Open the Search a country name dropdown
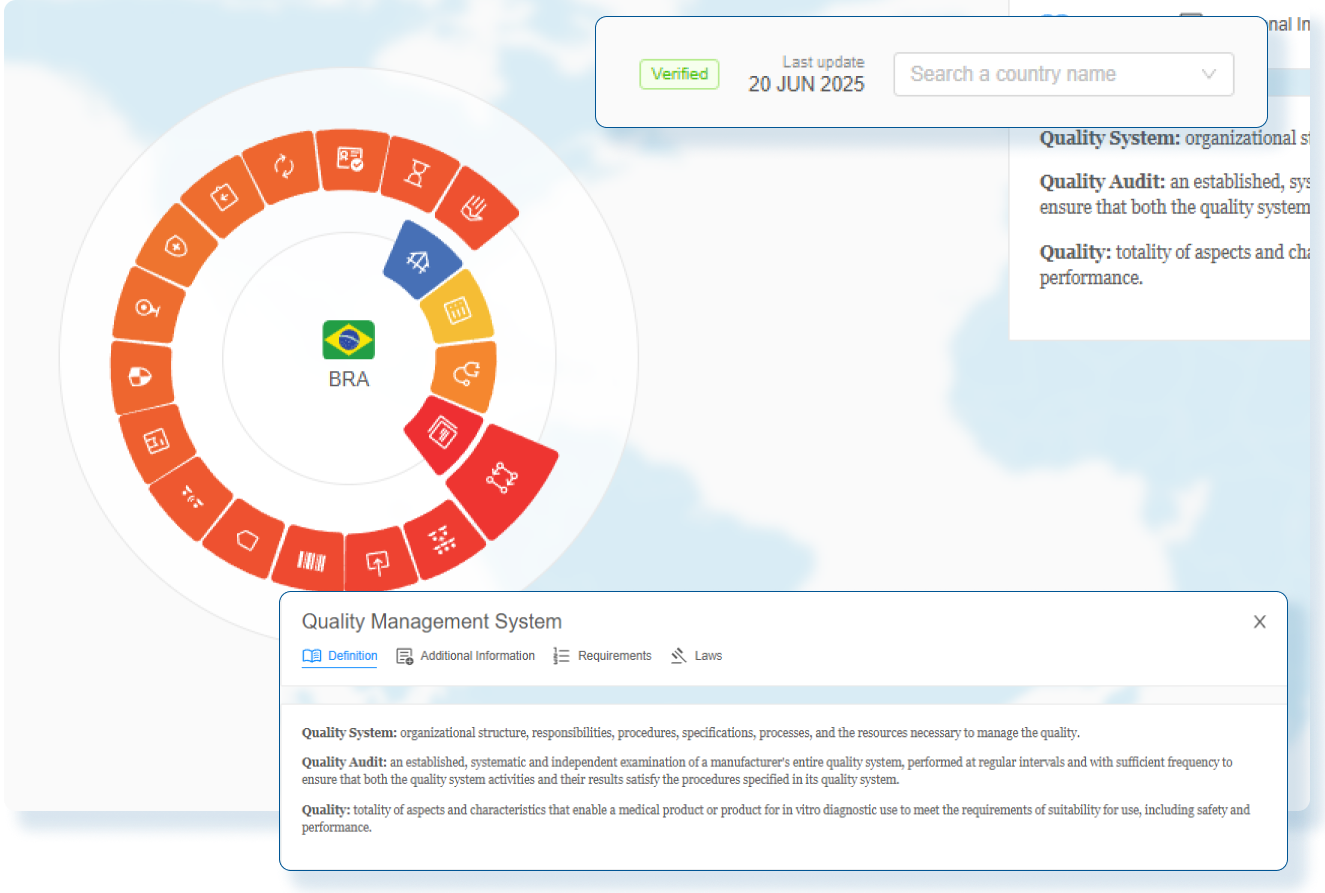 coord(1064,74)
